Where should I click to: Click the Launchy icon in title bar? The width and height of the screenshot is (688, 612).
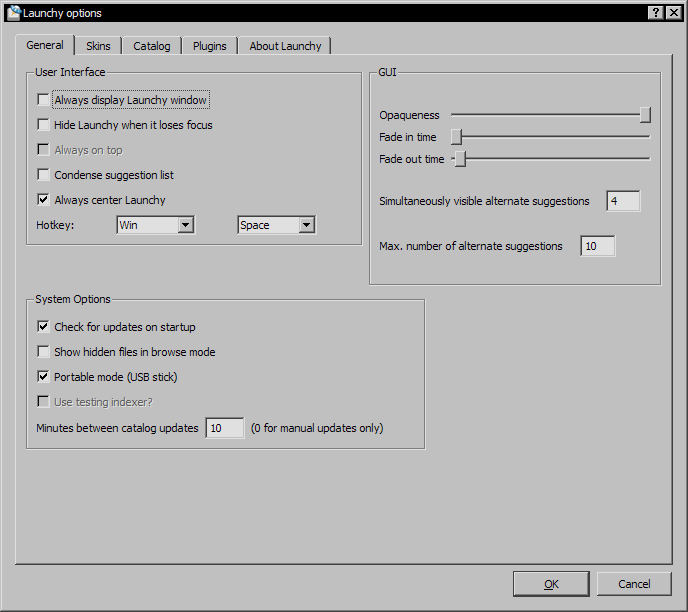(x=13, y=12)
